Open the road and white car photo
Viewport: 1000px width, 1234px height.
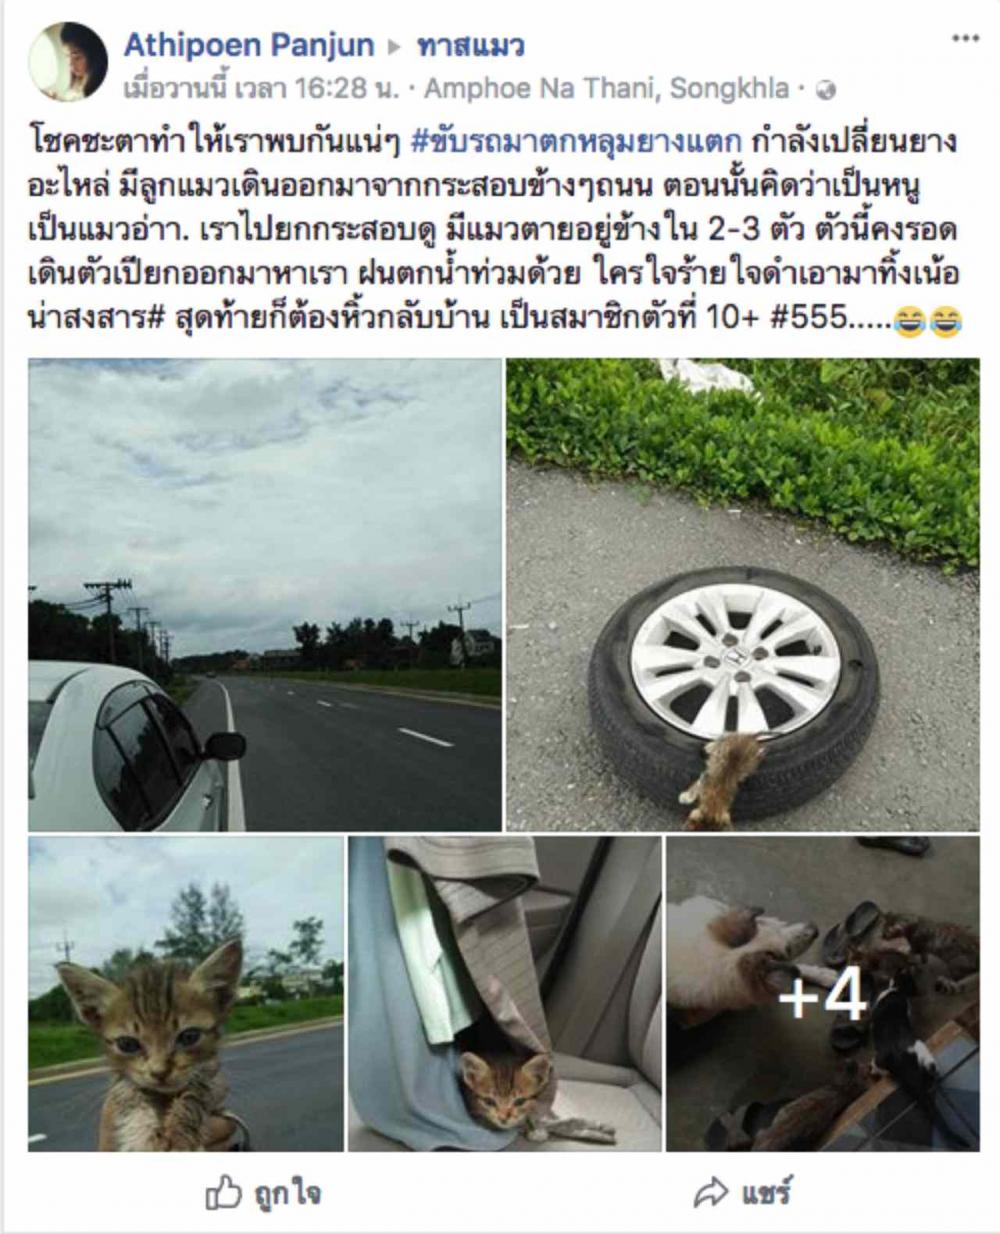coord(265,595)
